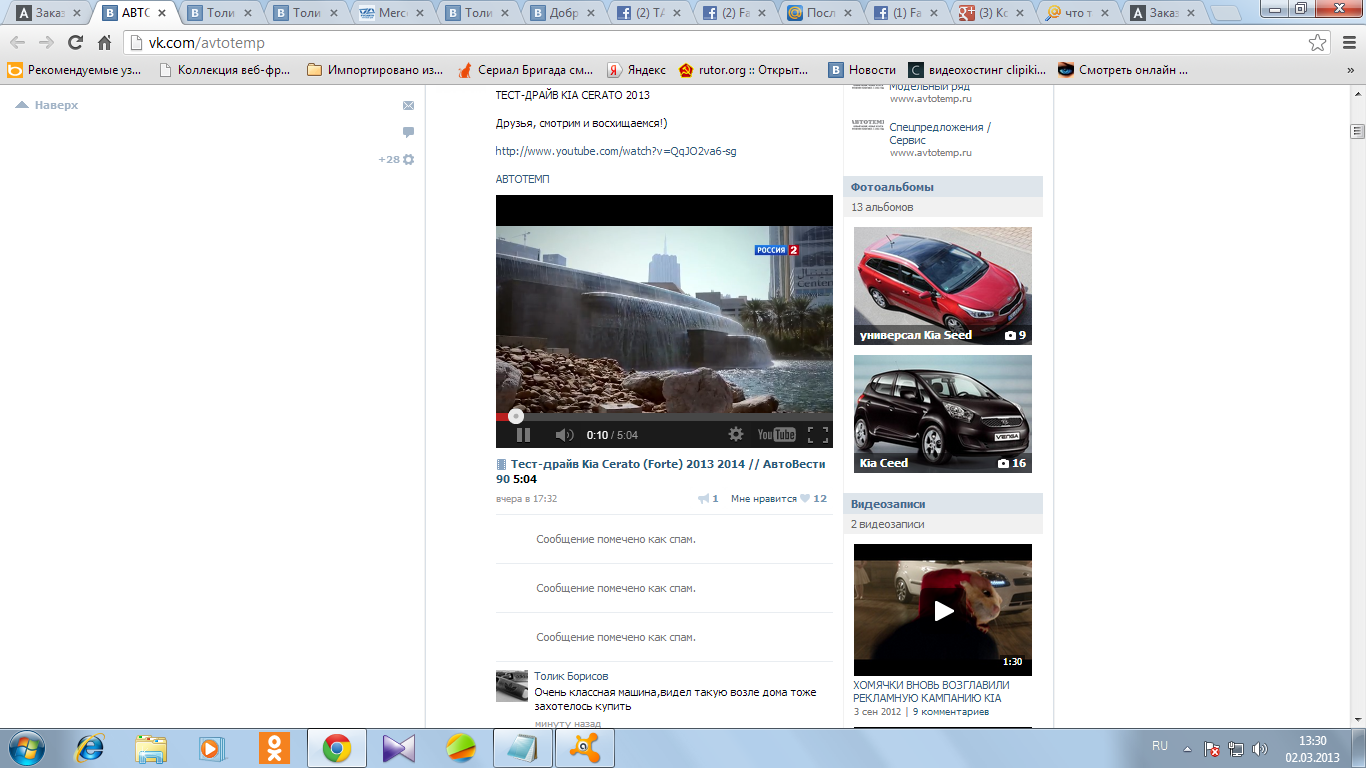This screenshot has height=768, width=1366.
Task: Seek using the video progress bar handle
Action: coord(516,415)
